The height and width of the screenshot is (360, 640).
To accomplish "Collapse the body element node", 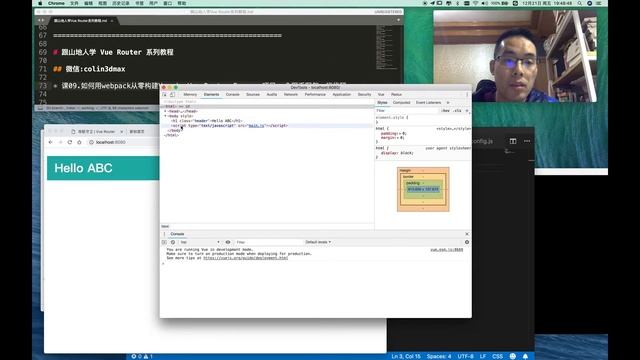I will click(x=165, y=116).
